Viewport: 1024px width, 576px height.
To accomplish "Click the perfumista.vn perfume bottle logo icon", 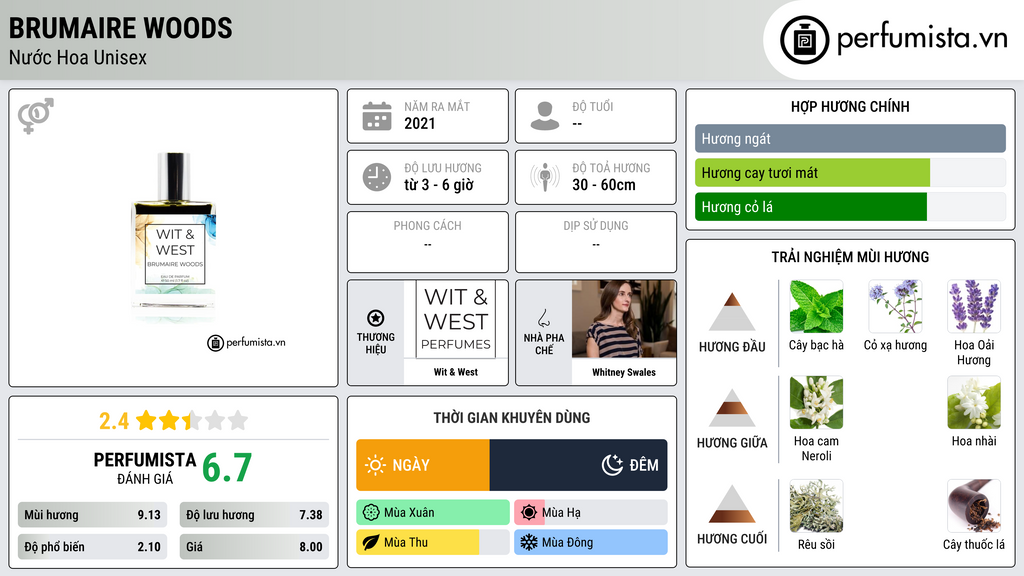I will (x=804, y=40).
